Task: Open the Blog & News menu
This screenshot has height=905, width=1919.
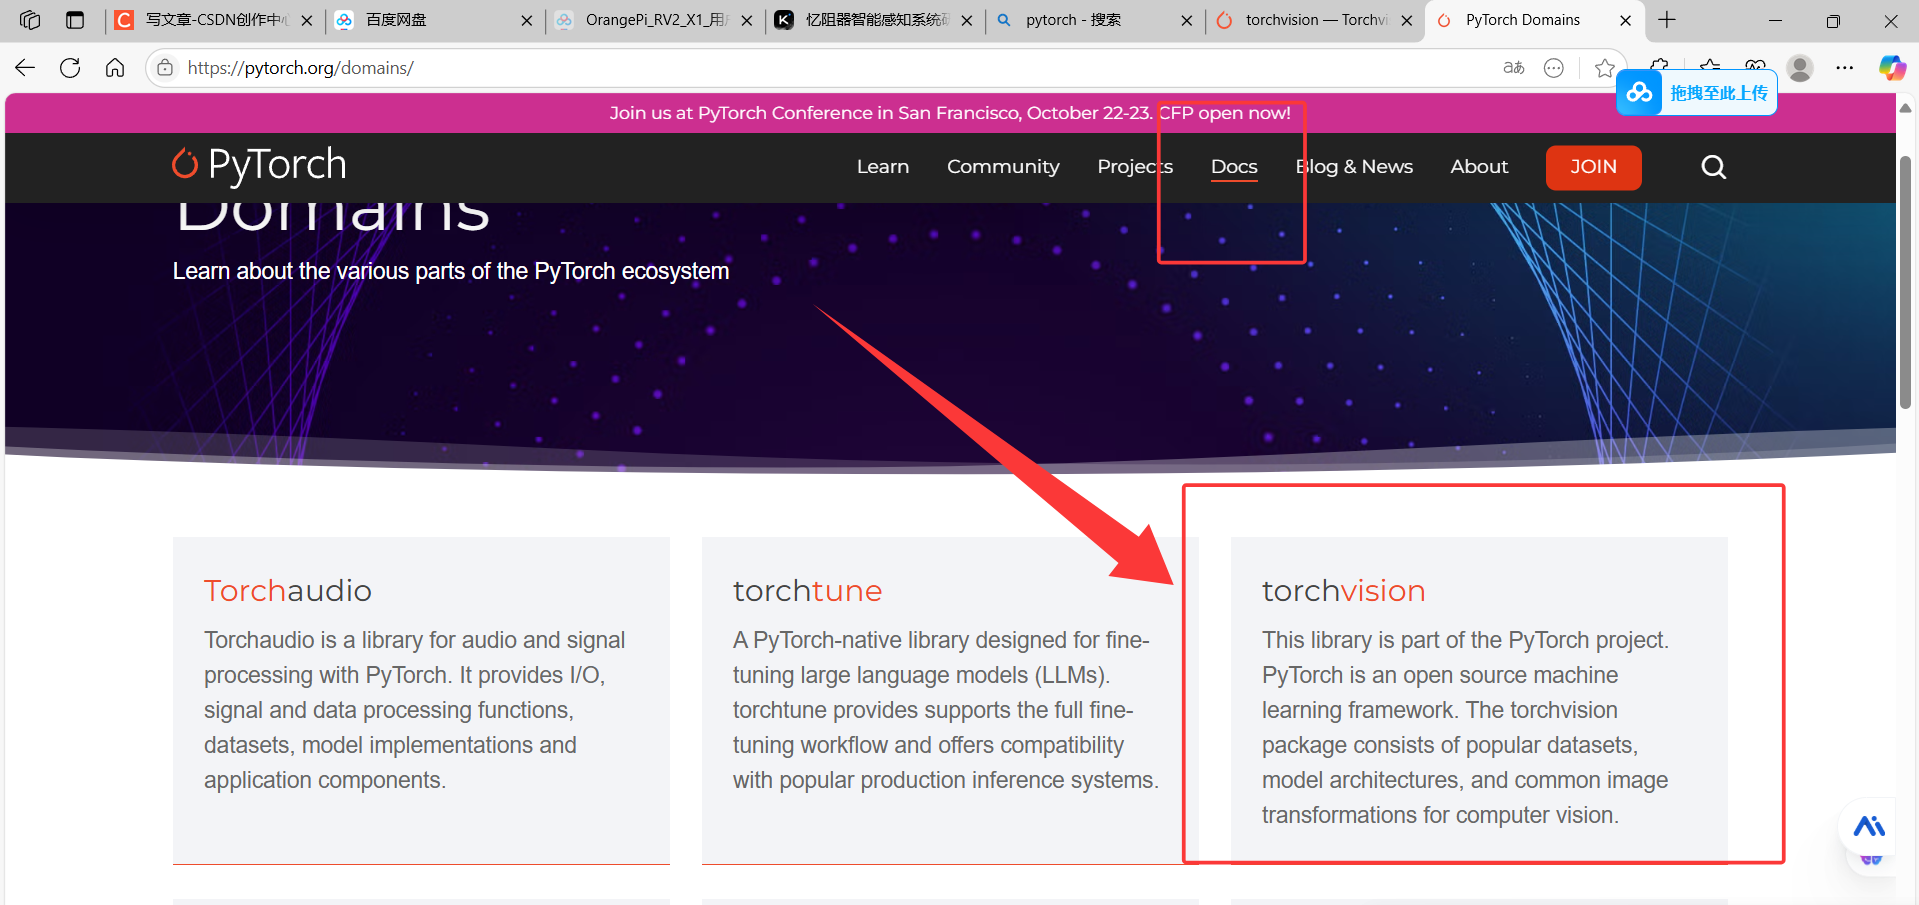Action: click(x=1354, y=167)
